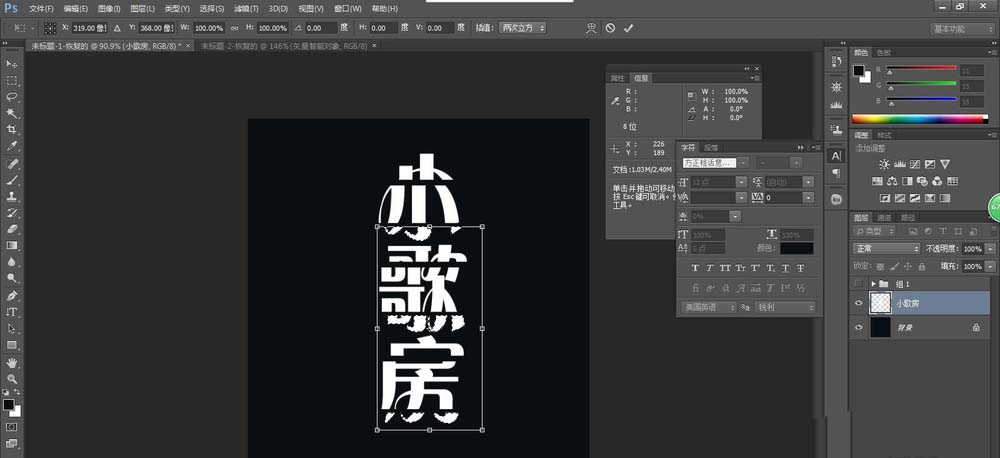This screenshot has width=1000, height=458.
Task: Hide the 小歌房 layer using its eye
Action: tap(859, 304)
